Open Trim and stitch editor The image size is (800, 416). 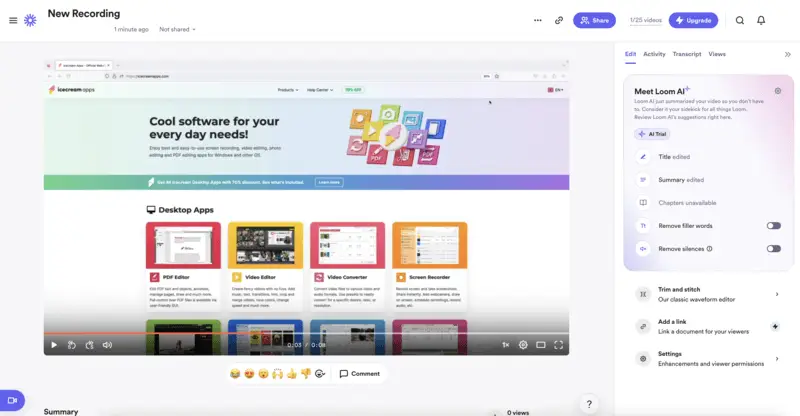(708, 294)
